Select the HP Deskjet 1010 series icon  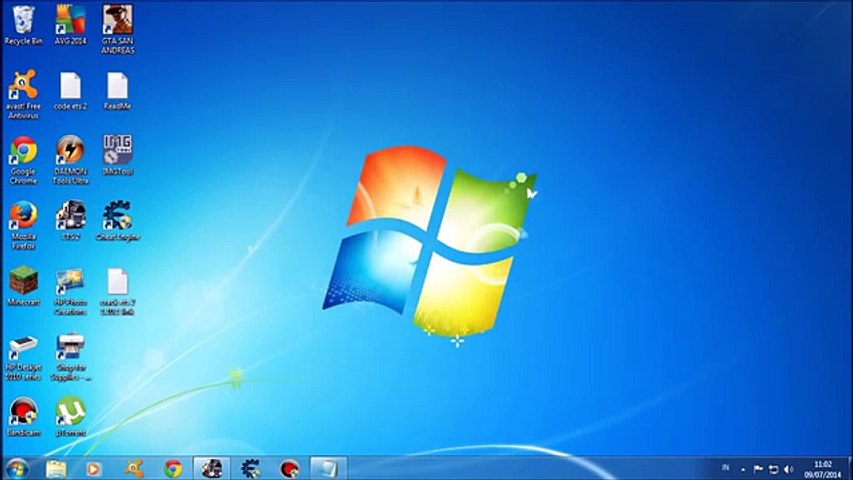click(x=23, y=358)
